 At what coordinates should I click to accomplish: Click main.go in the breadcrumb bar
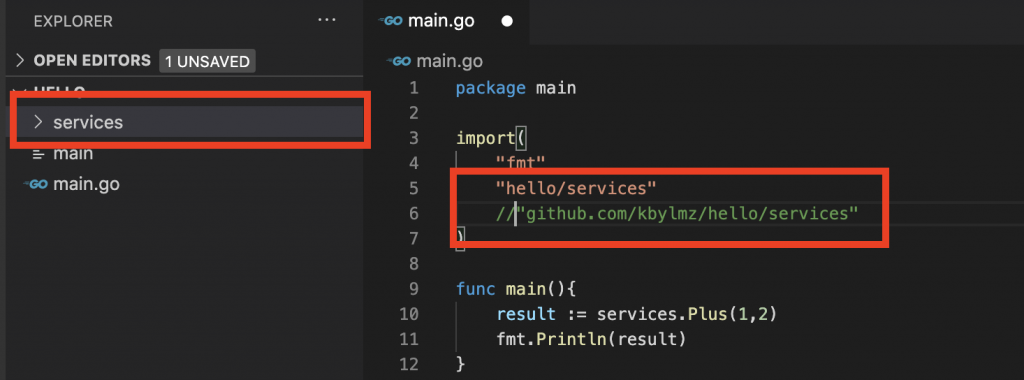449,61
